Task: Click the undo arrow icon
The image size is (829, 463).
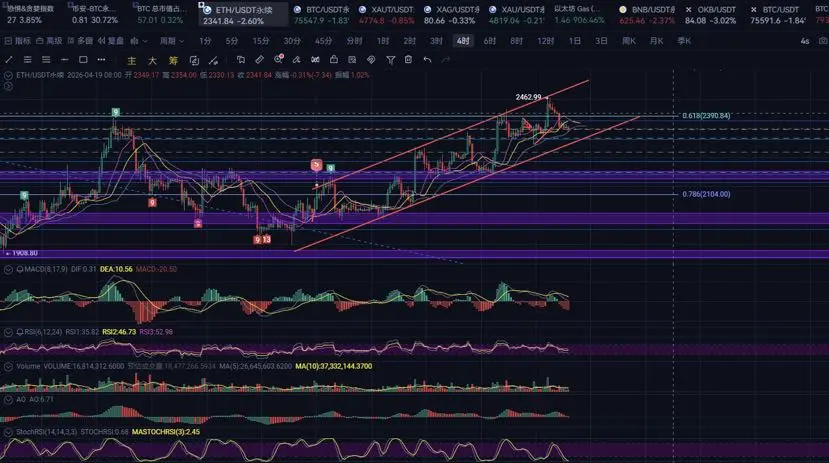Action: [x=427, y=60]
